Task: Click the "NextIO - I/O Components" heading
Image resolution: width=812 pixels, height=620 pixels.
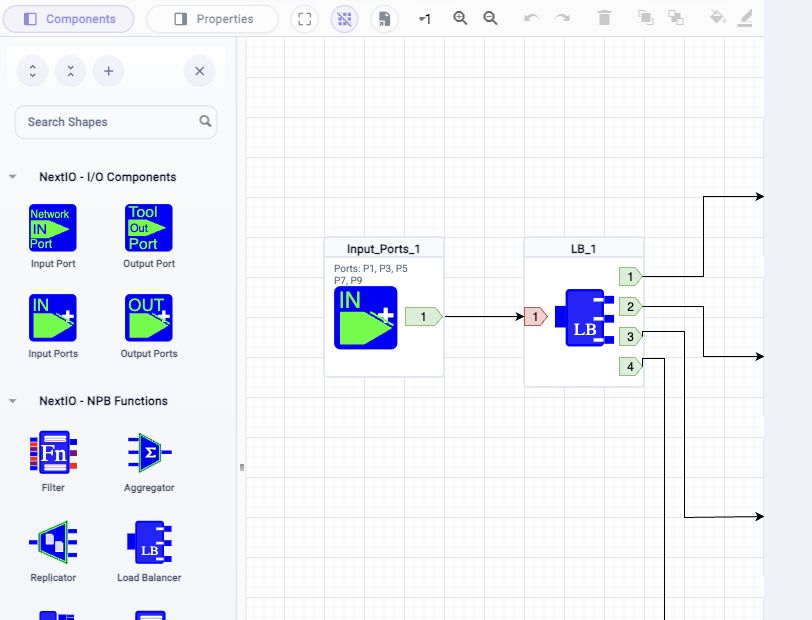Action: click(108, 177)
